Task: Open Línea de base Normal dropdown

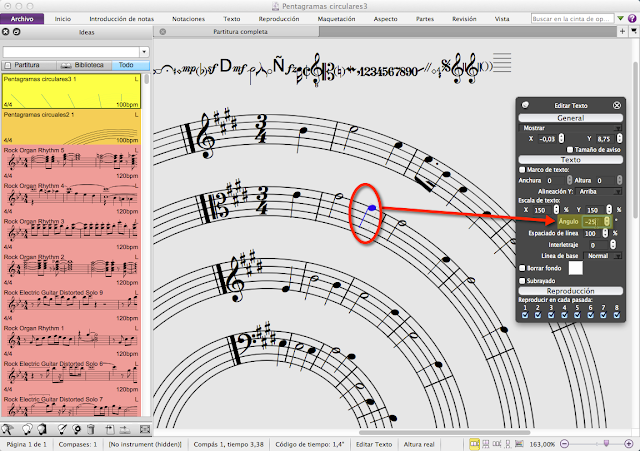Action: [604, 256]
